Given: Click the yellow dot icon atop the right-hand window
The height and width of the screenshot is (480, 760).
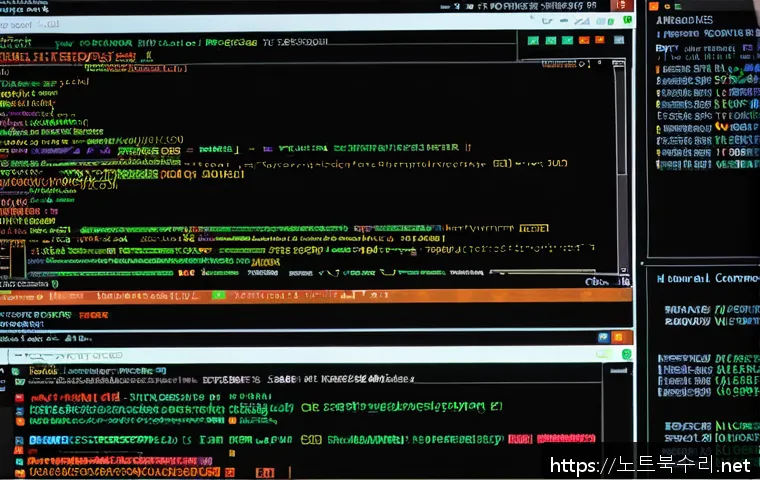Looking at the screenshot, I should 667,6.
